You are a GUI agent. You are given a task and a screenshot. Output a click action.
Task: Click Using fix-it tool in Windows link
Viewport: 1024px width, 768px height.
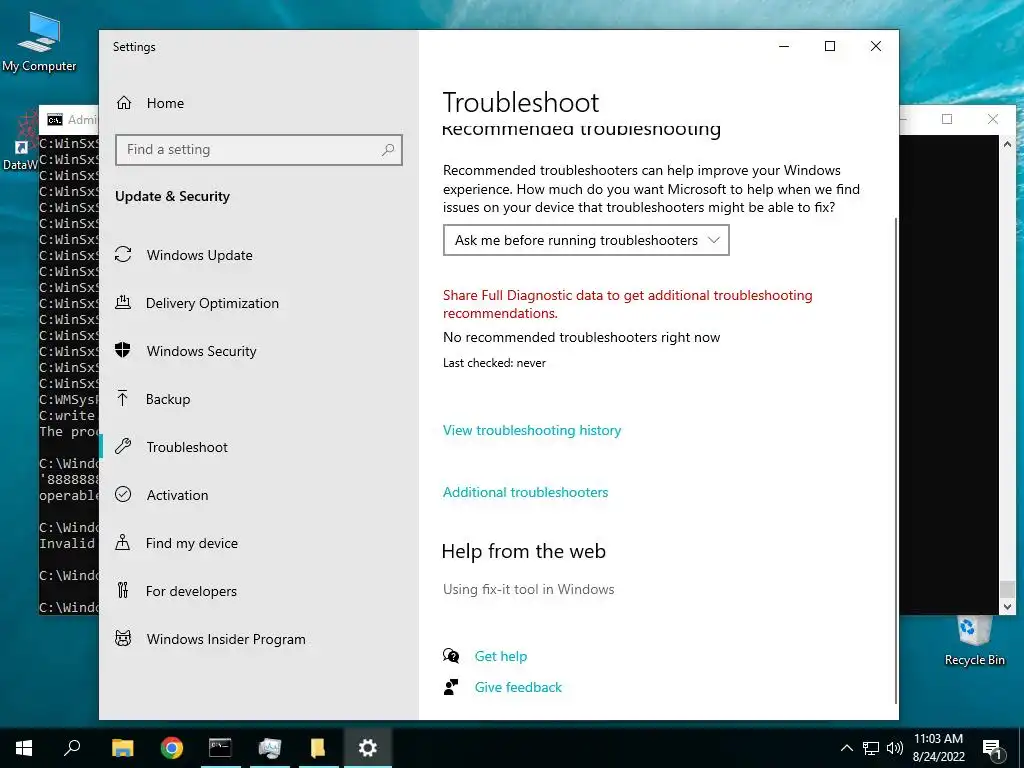pos(528,589)
